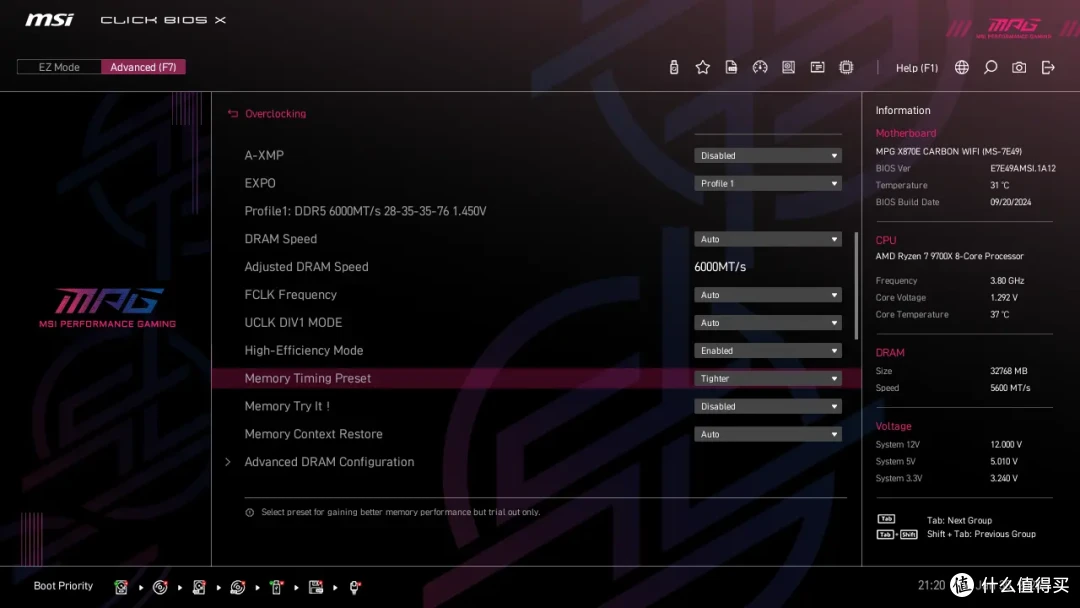Click the AMD Ryzen 7 9700X processor name
The height and width of the screenshot is (608, 1080).
pyautogui.click(x=949, y=256)
